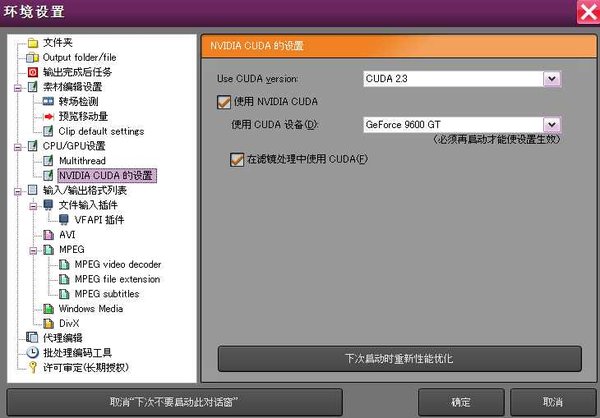Uncheck the 使用 NVIDIA CUDA checkbox
Screen dimensions: 600x418
pos(223,101)
